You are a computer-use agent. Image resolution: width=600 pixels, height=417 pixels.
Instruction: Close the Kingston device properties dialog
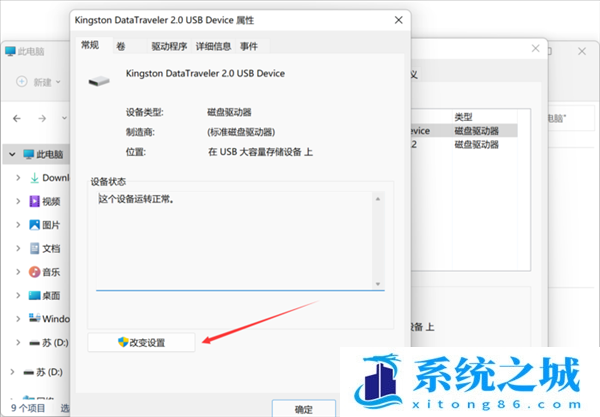click(399, 19)
